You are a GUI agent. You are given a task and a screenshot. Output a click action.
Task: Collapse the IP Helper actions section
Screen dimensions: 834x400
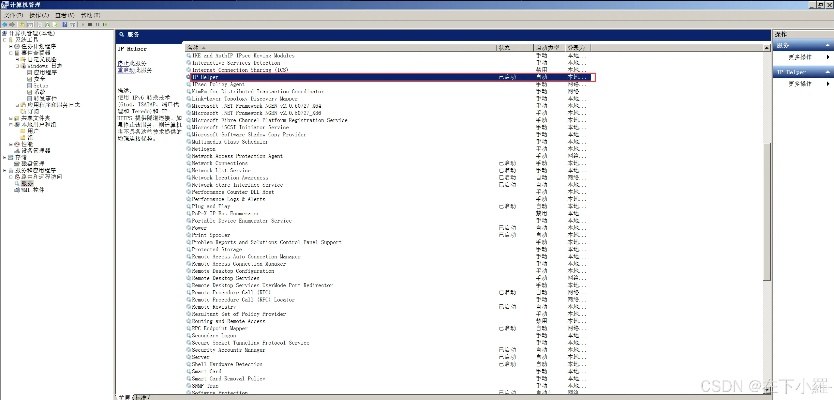[829, 72]
